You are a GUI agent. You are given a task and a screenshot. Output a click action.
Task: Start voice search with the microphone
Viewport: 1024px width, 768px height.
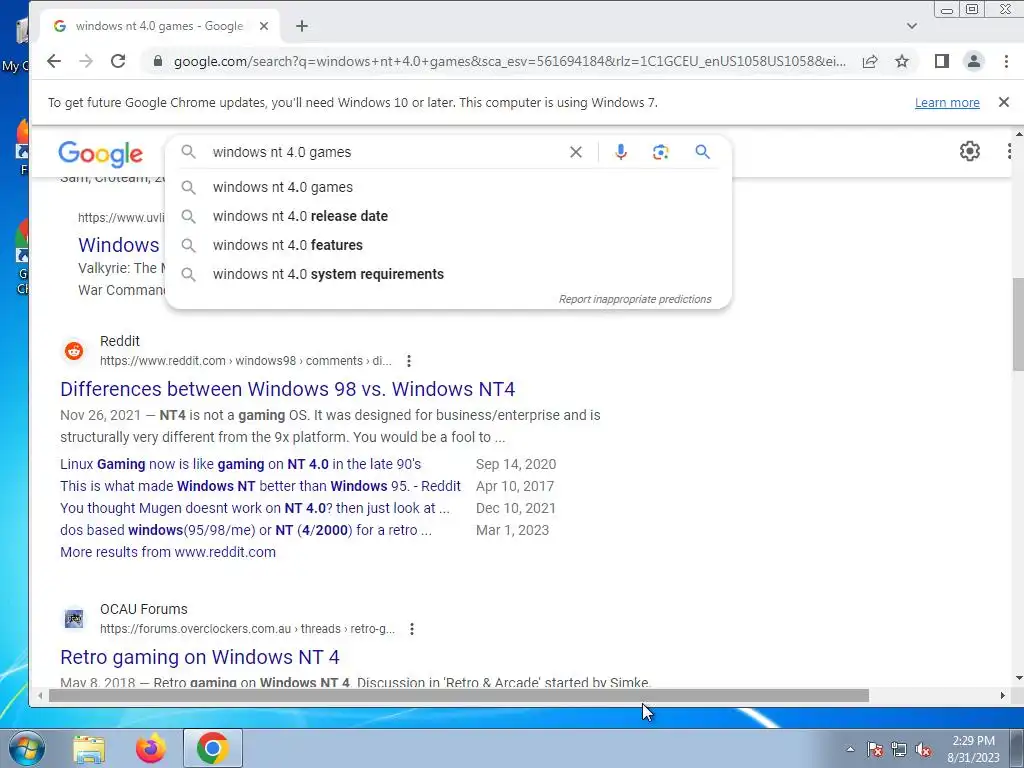pos(620,152)
